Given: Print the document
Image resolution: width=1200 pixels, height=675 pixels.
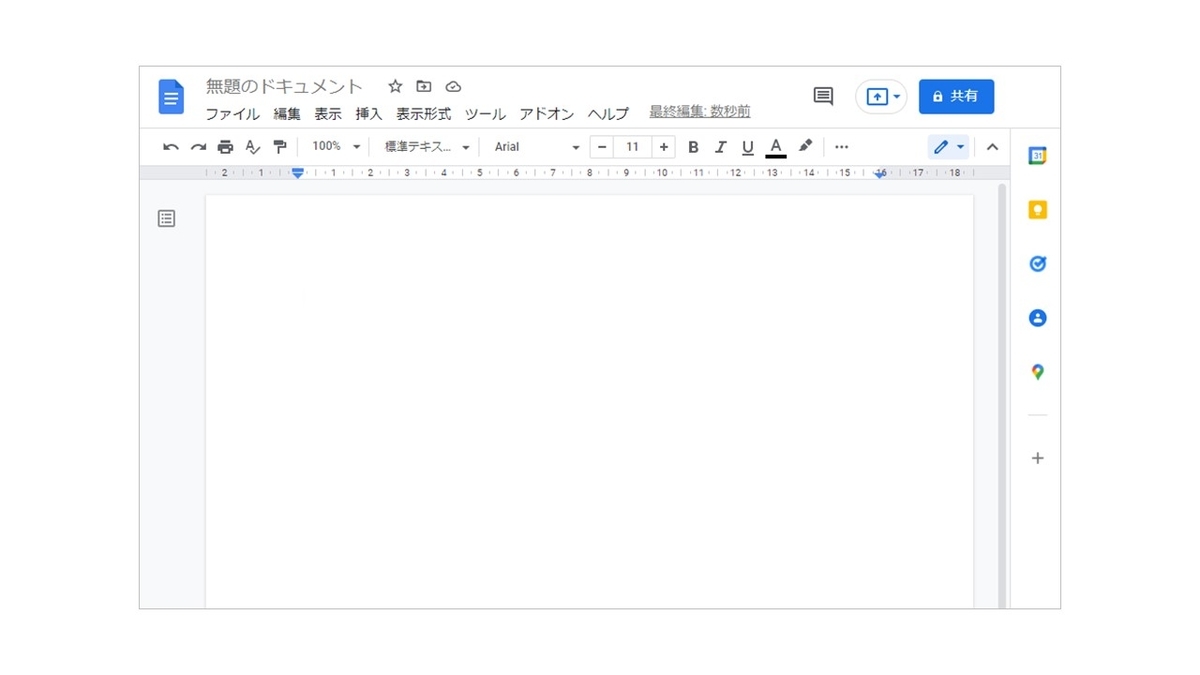Looking at the screenshot, I should [x=225, y=147].
